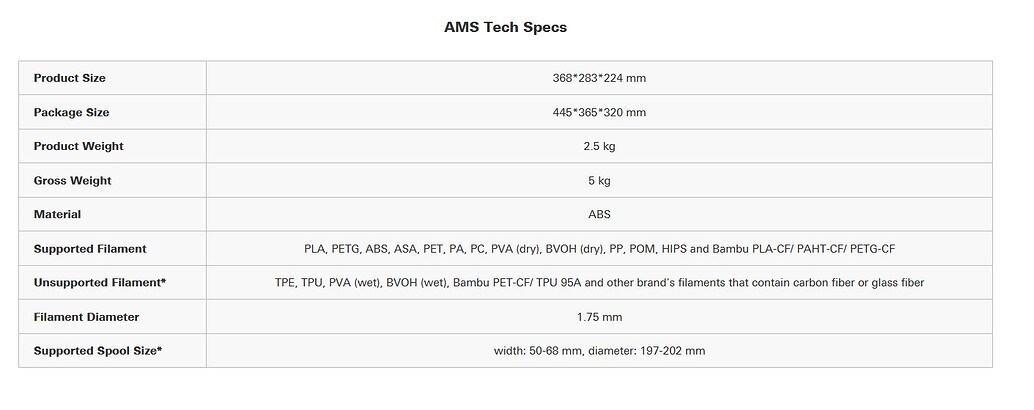Click the spool width and diameter value

tap(599, 351)
